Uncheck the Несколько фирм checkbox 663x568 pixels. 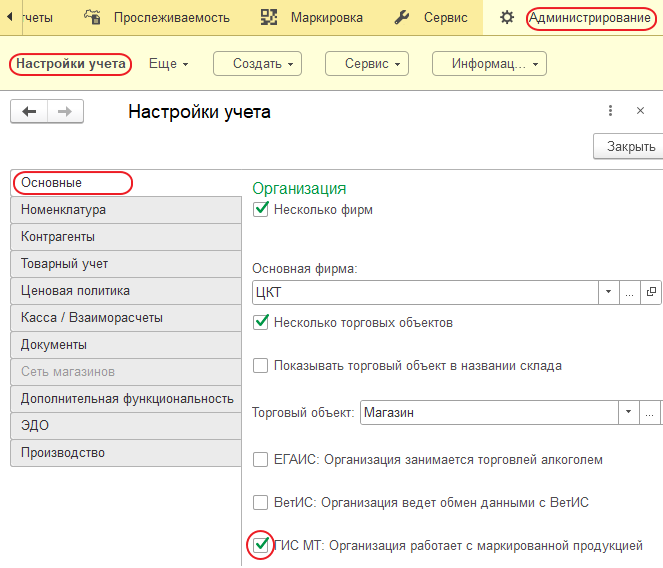pos(262,209)
